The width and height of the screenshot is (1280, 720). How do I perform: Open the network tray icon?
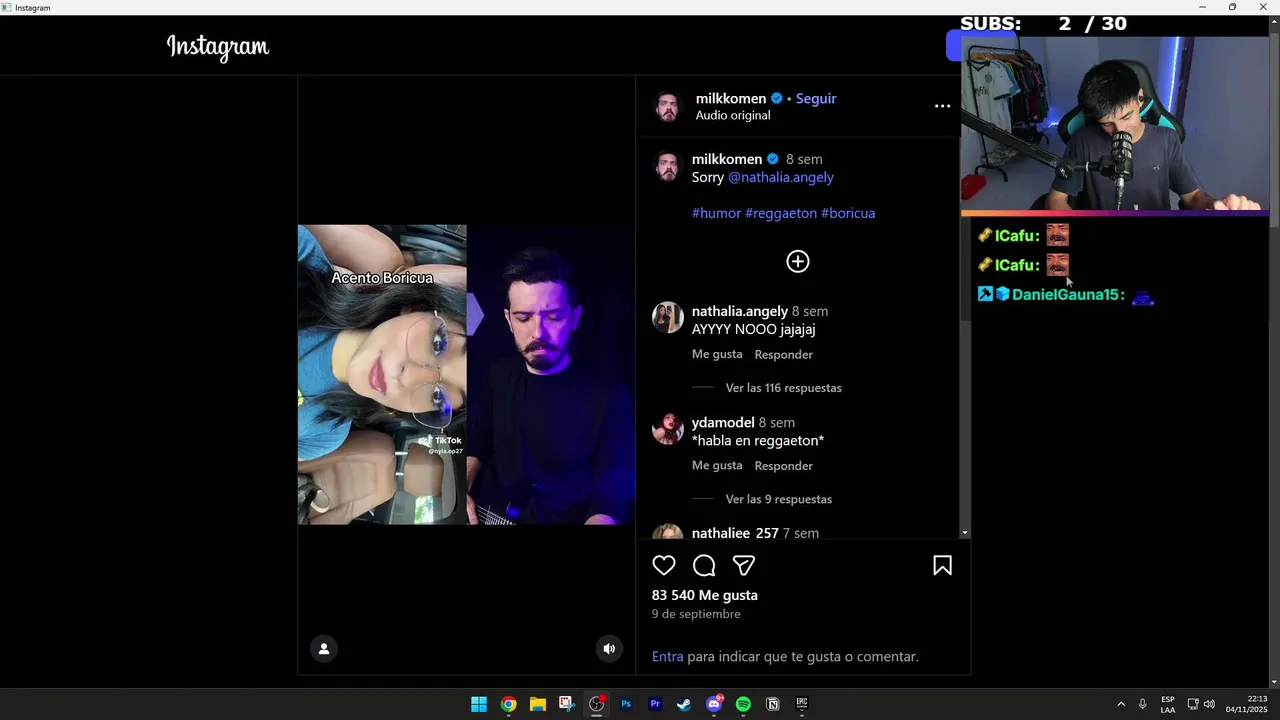[1193, 704]
